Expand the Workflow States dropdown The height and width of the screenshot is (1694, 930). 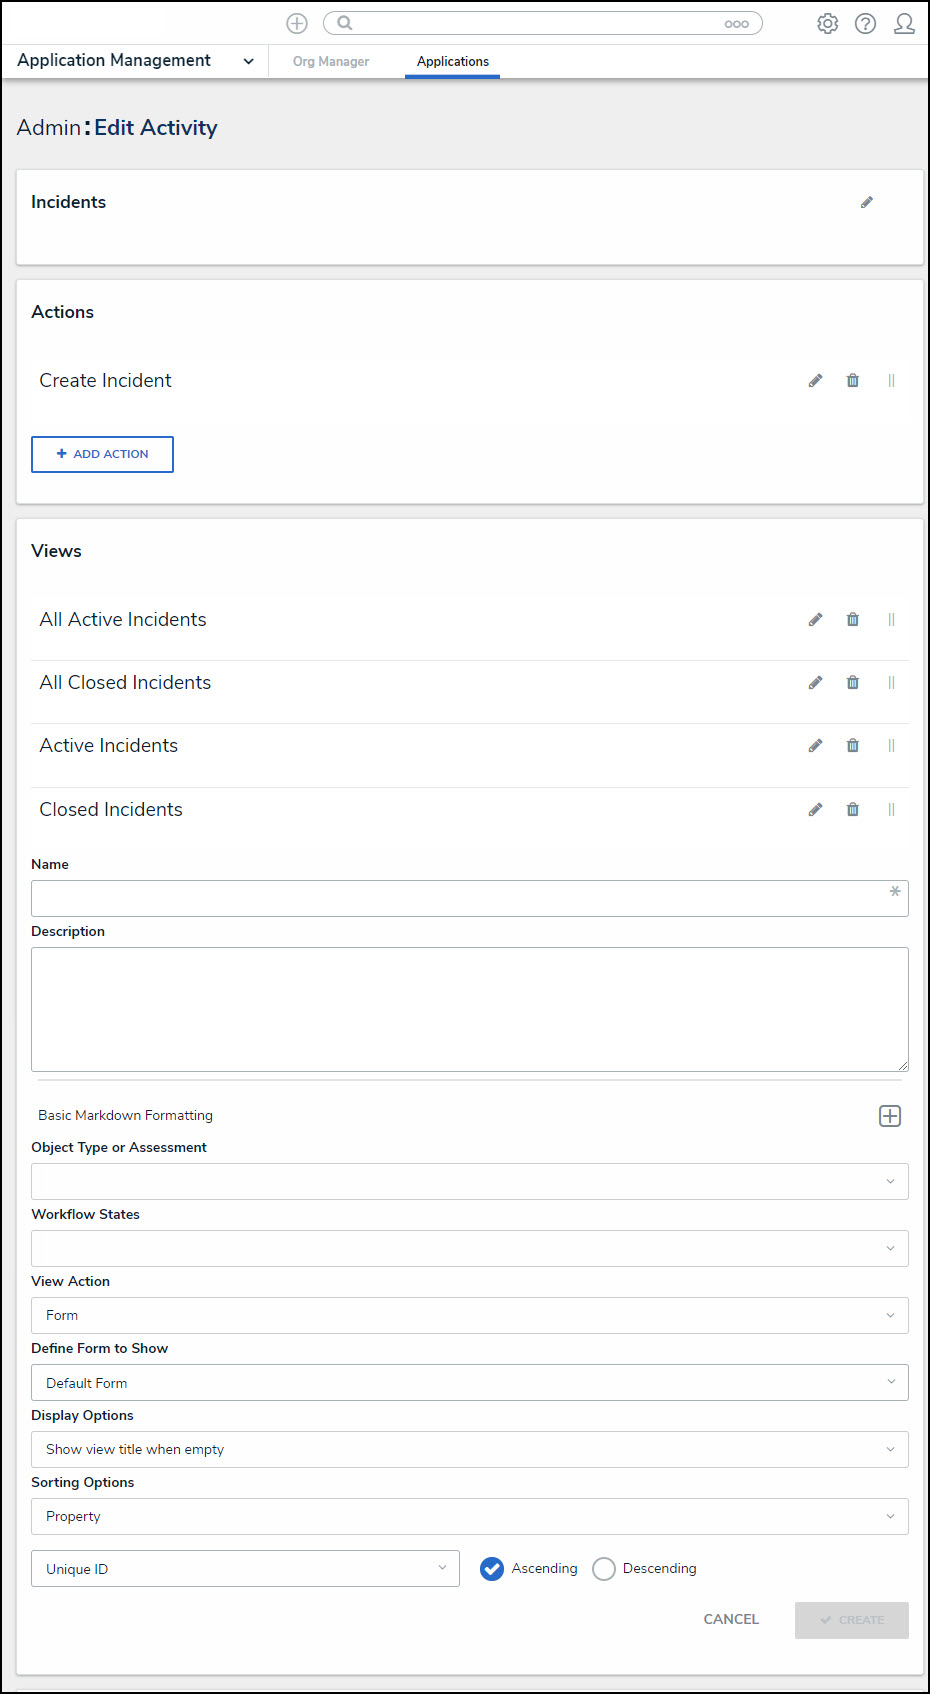coord(469,1248)
